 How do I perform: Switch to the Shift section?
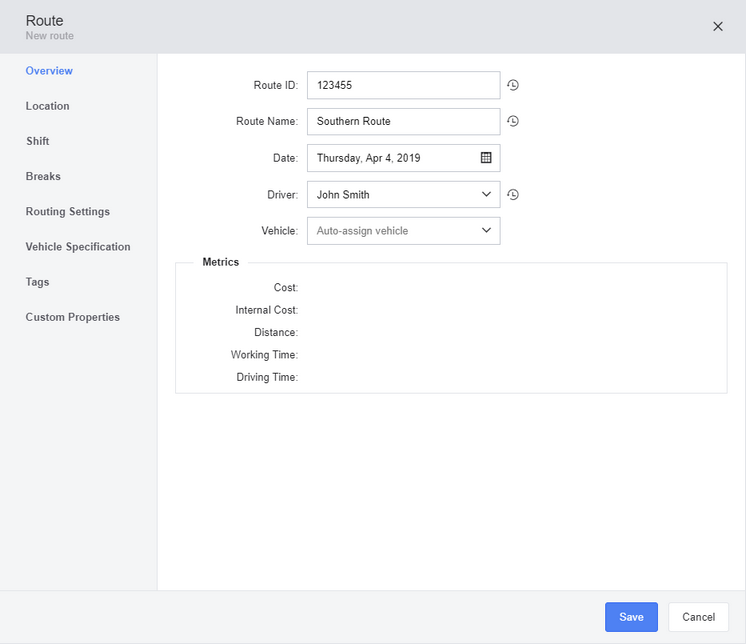point(38,141)
